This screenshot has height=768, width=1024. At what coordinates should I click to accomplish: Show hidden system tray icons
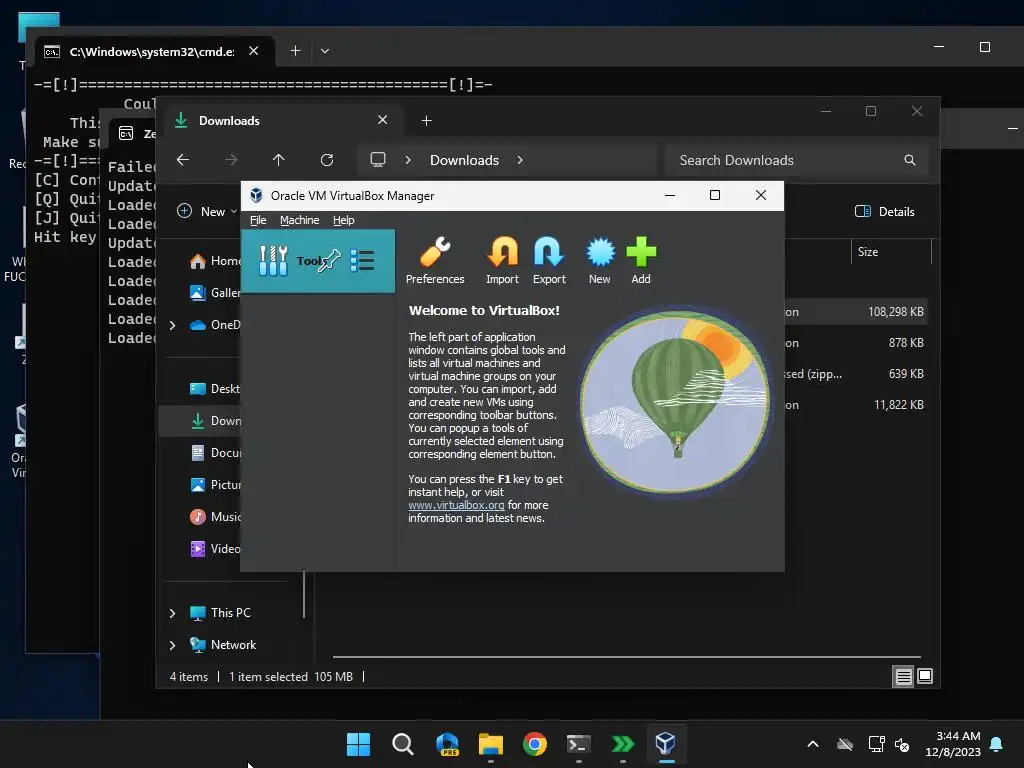pos(813,744)
